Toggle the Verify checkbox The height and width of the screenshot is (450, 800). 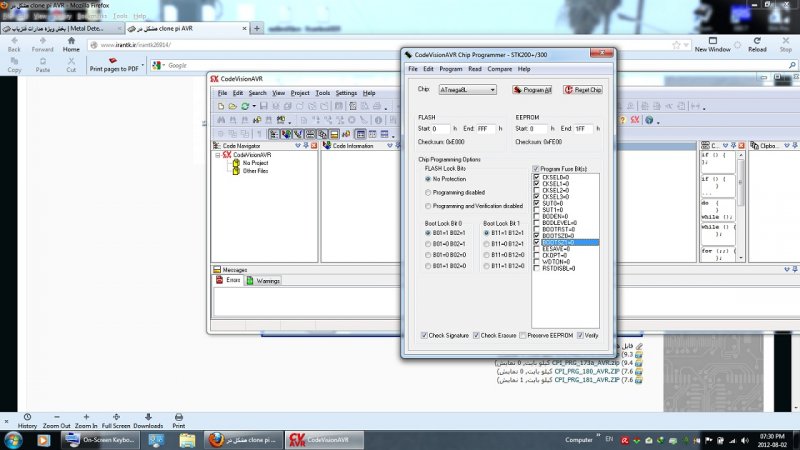point(580,335)
